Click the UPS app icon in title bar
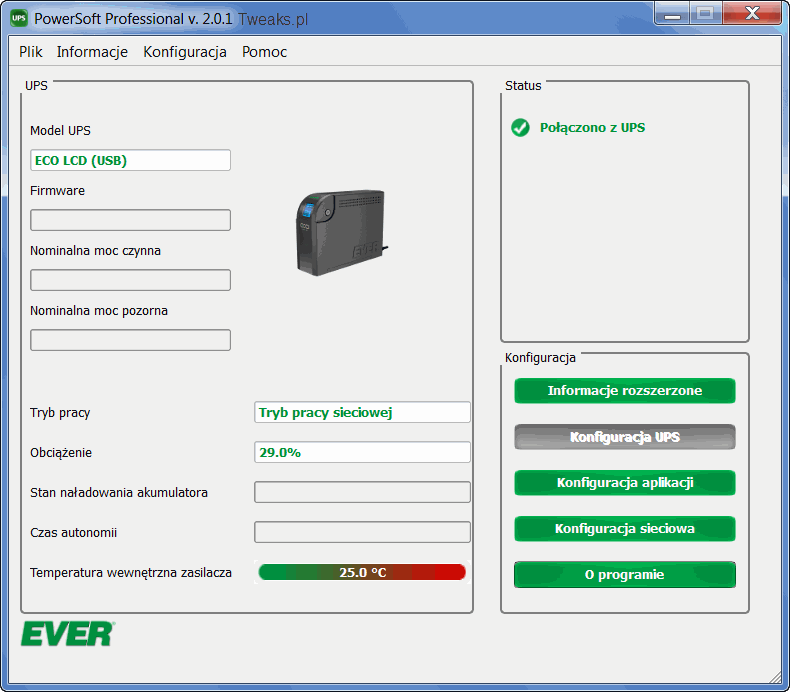The image size is (790, 692). [x=19, y=19]
